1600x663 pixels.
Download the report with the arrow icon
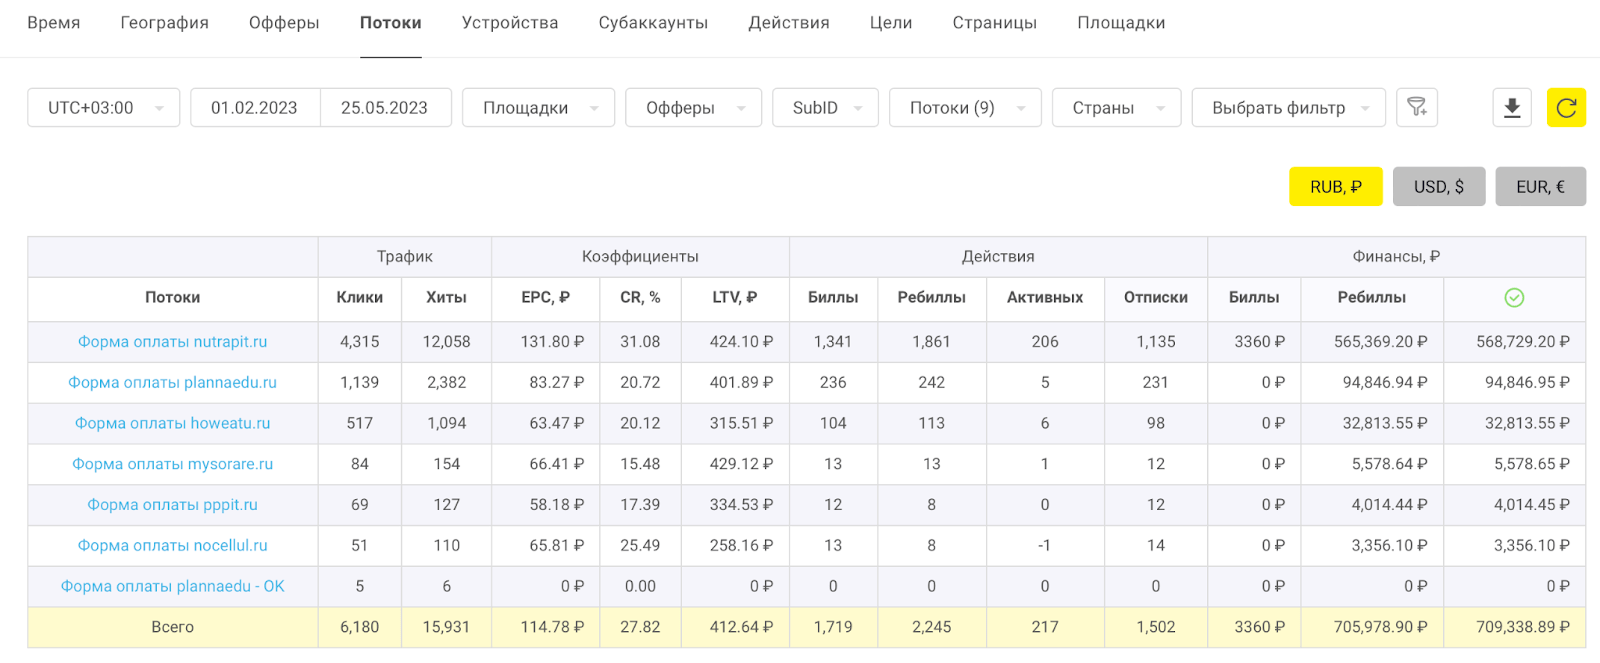(1512, 107)
